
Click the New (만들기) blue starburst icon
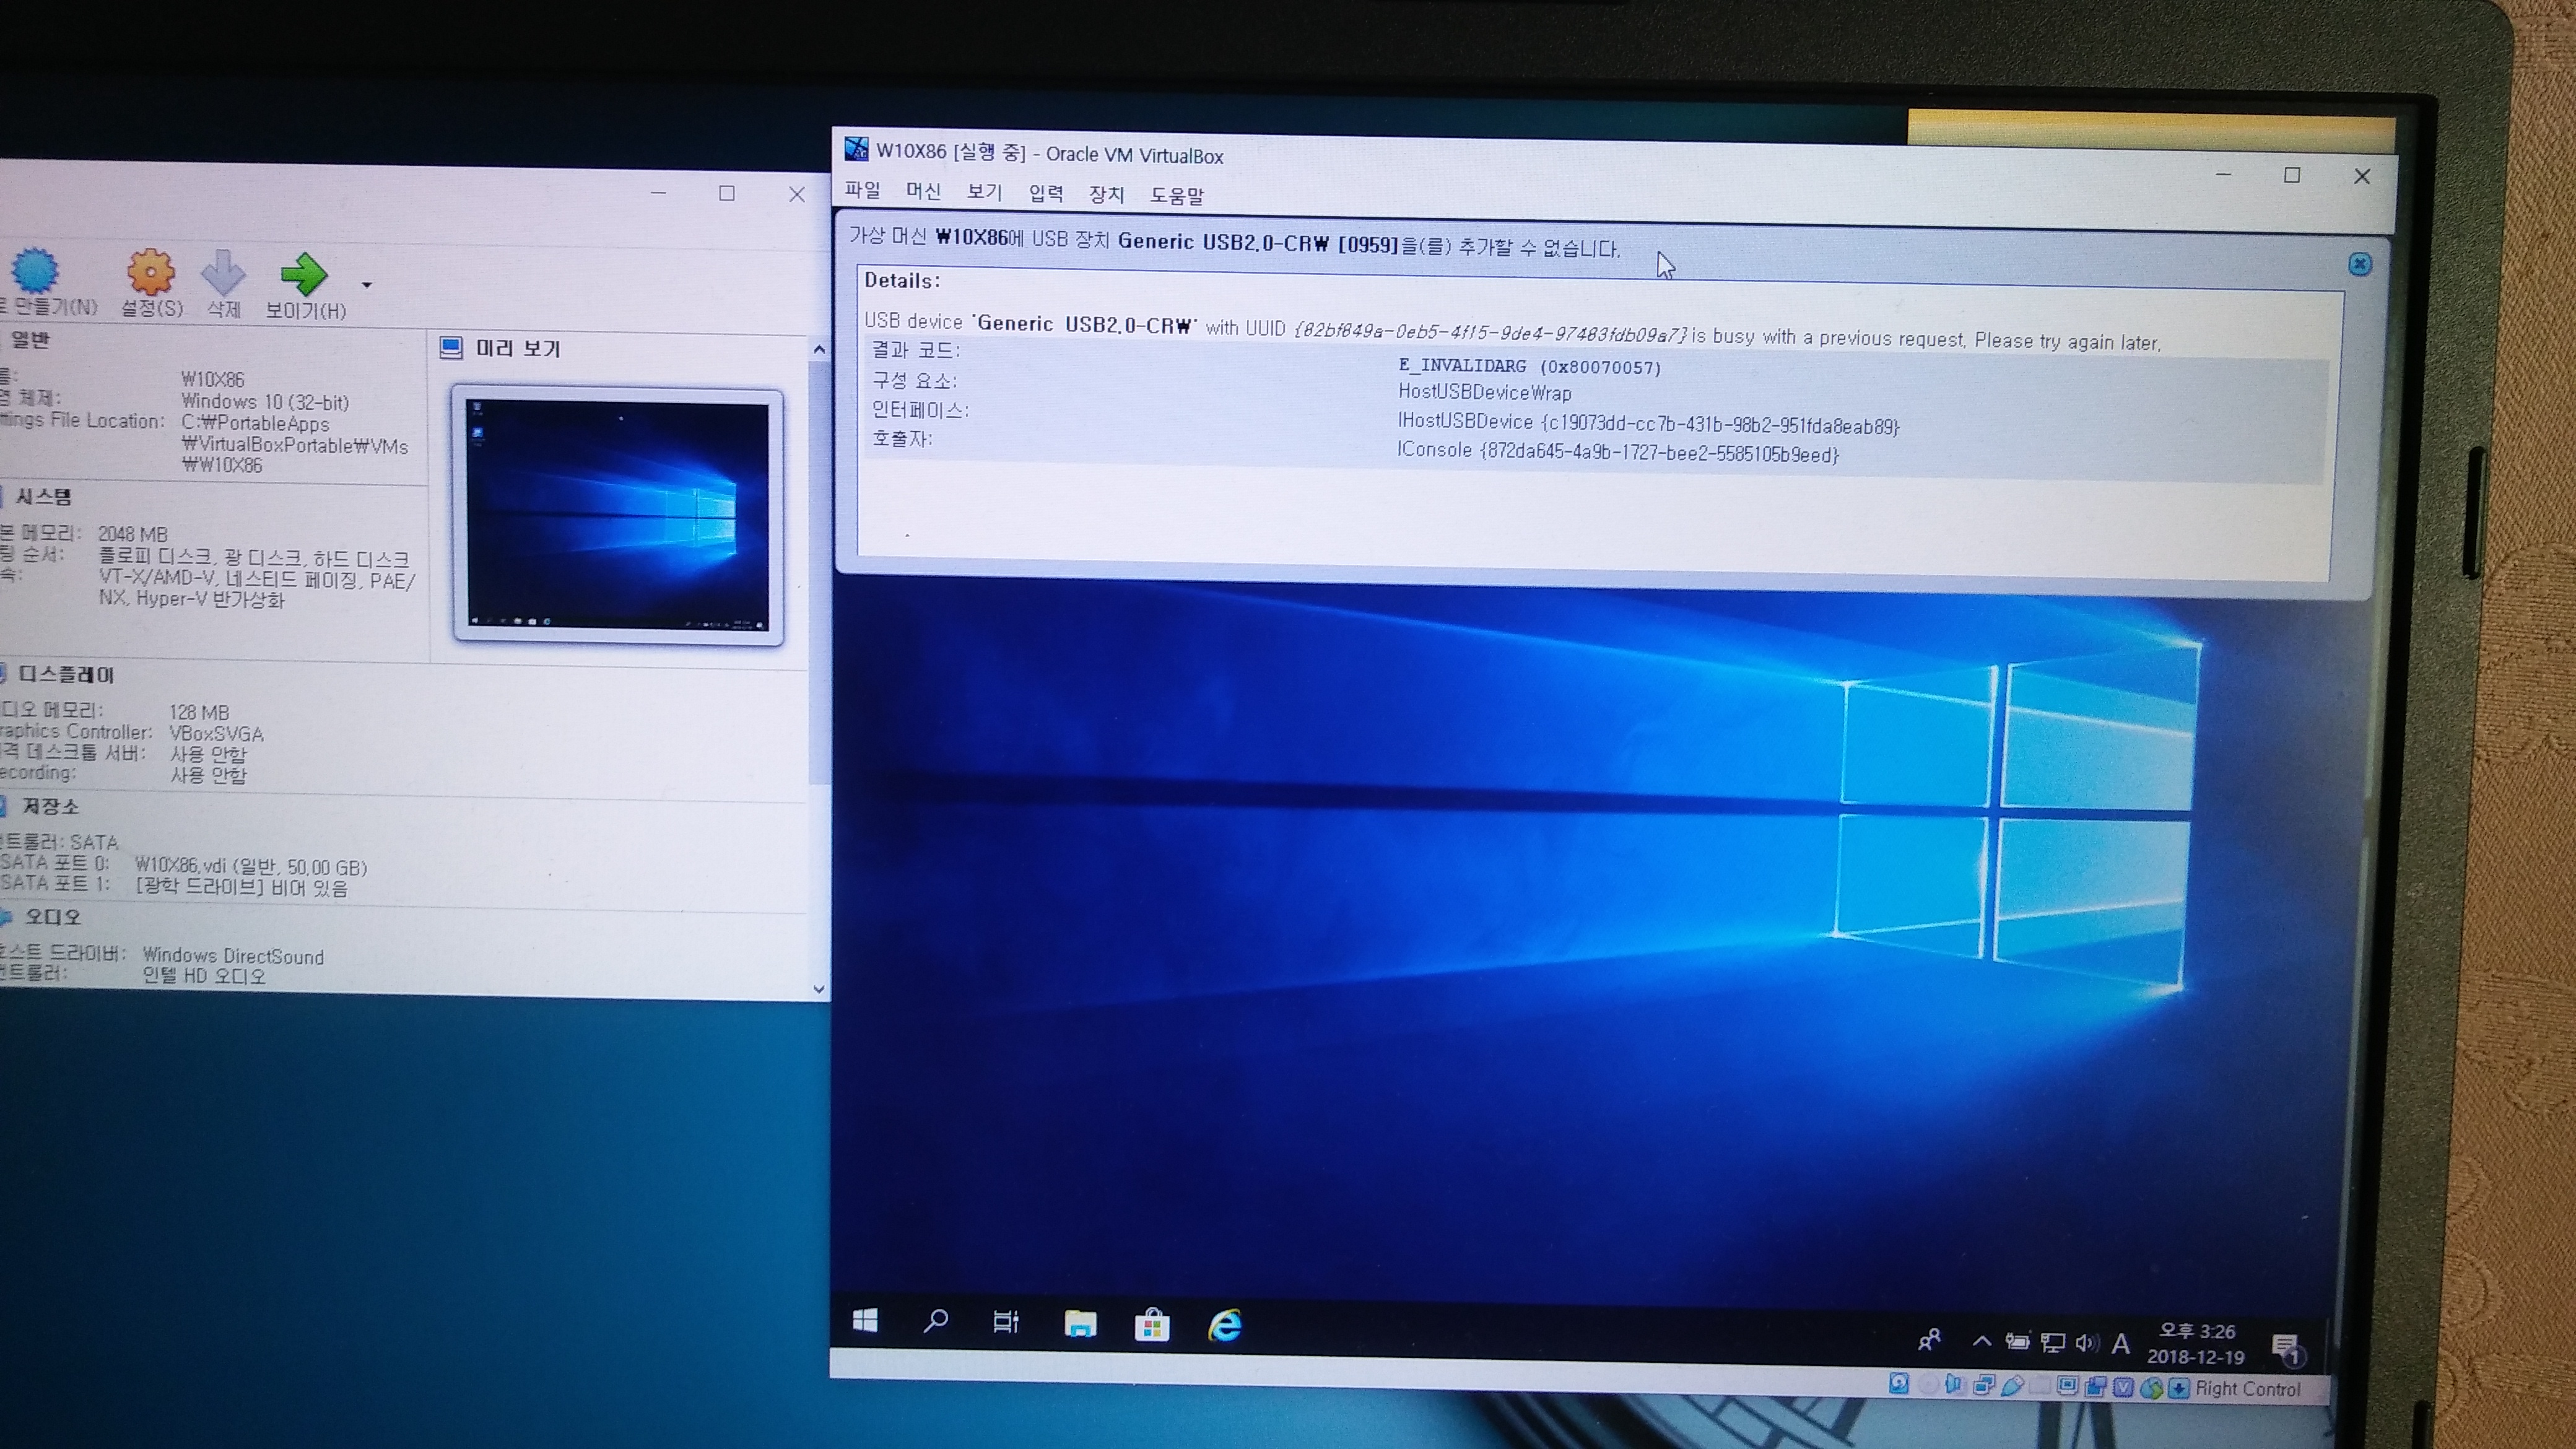pyautogui.click(x=35, y=270)
